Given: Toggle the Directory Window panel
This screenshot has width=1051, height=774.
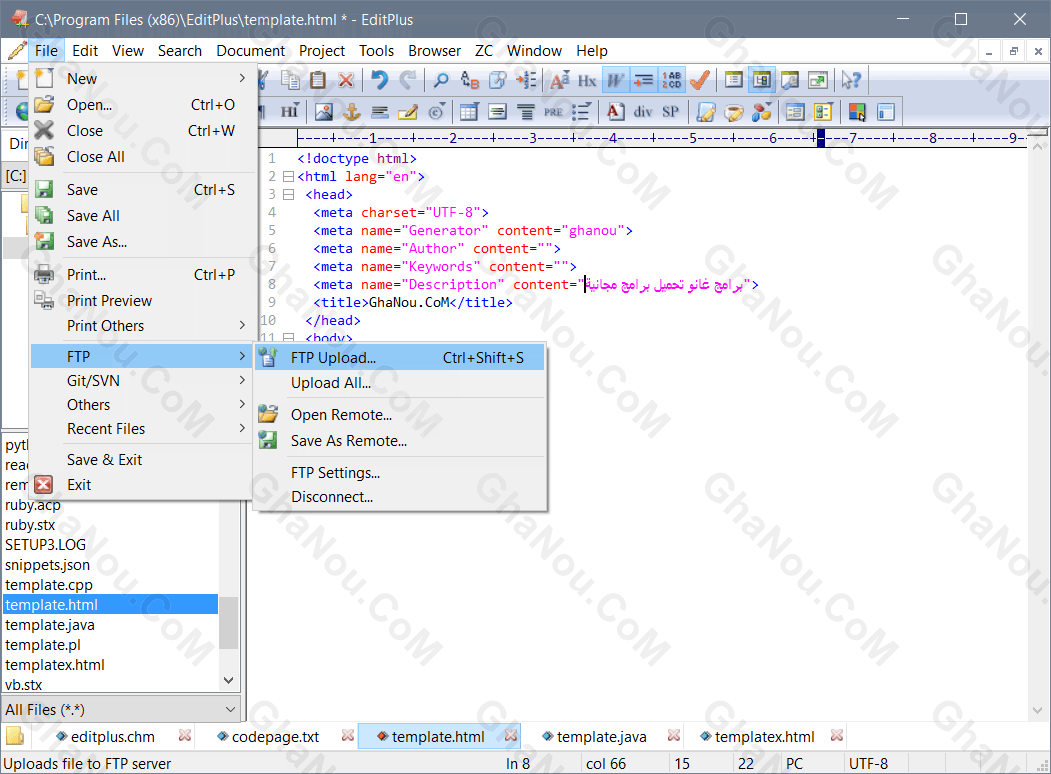Looking at the screenshot, I should (x=761, y=80).
